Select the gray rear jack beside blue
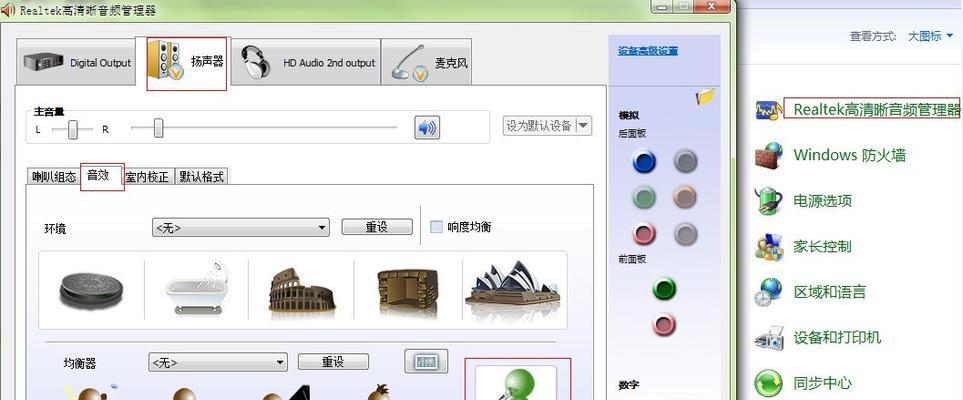963x400 pixels. click(x=685, y=162)
